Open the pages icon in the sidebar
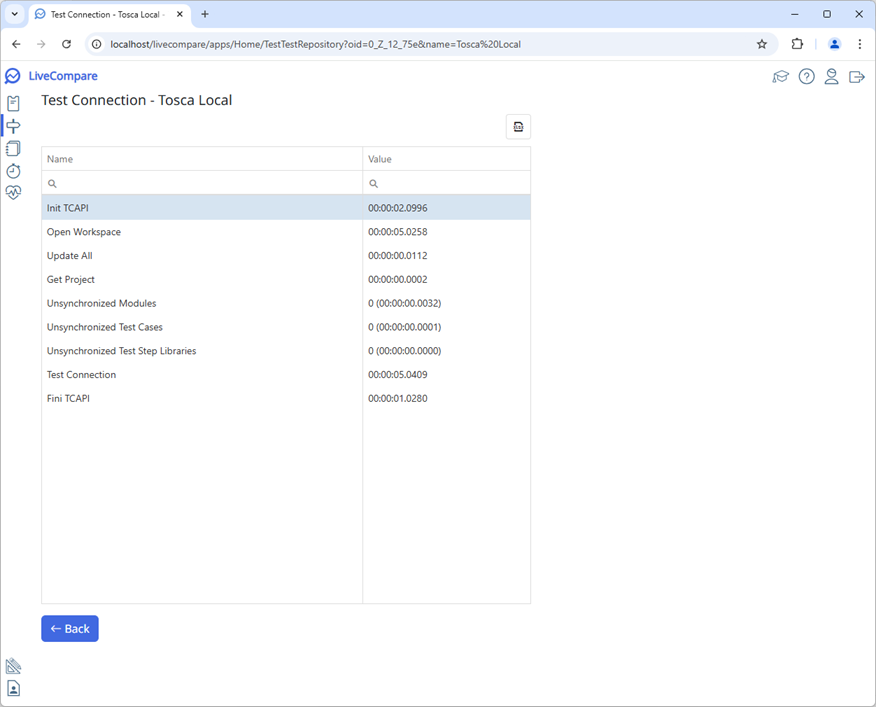This screenshot has width=876, height=707. (x=13, y=148)
